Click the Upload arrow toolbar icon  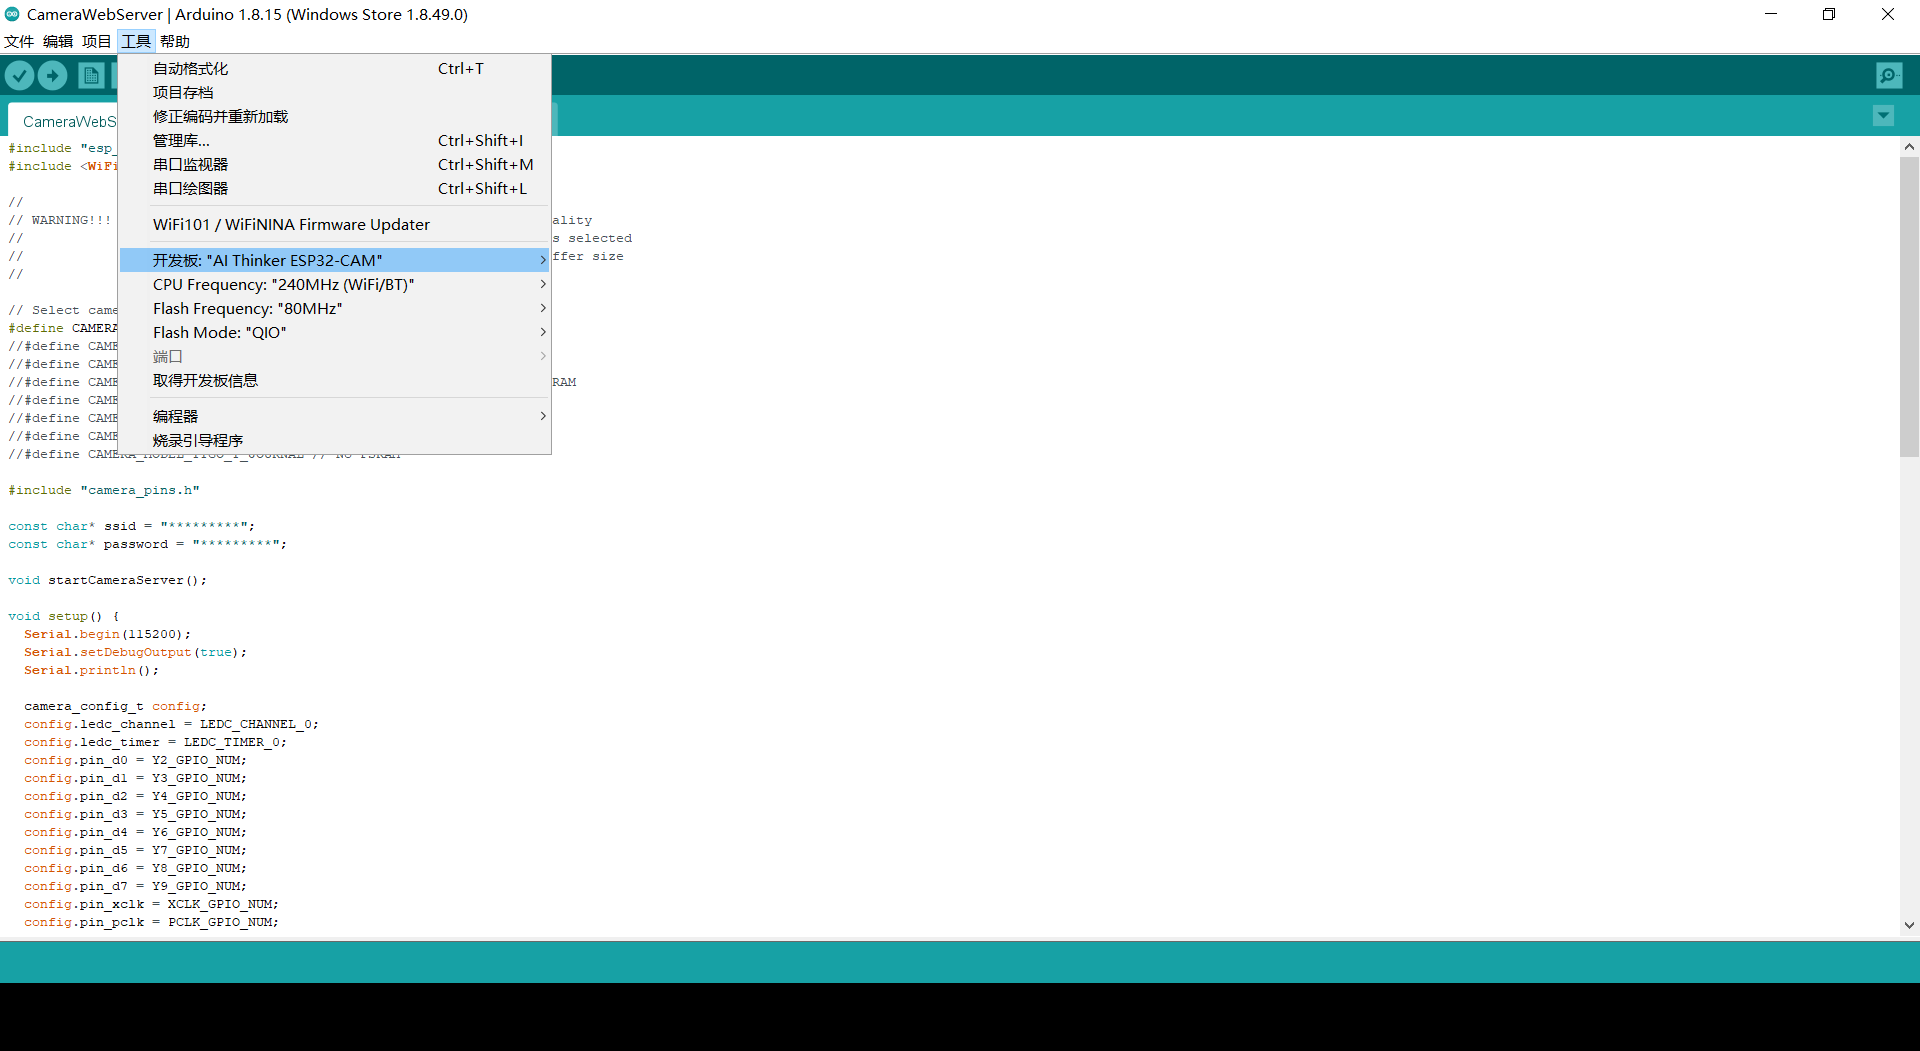[x=53, y=75]
